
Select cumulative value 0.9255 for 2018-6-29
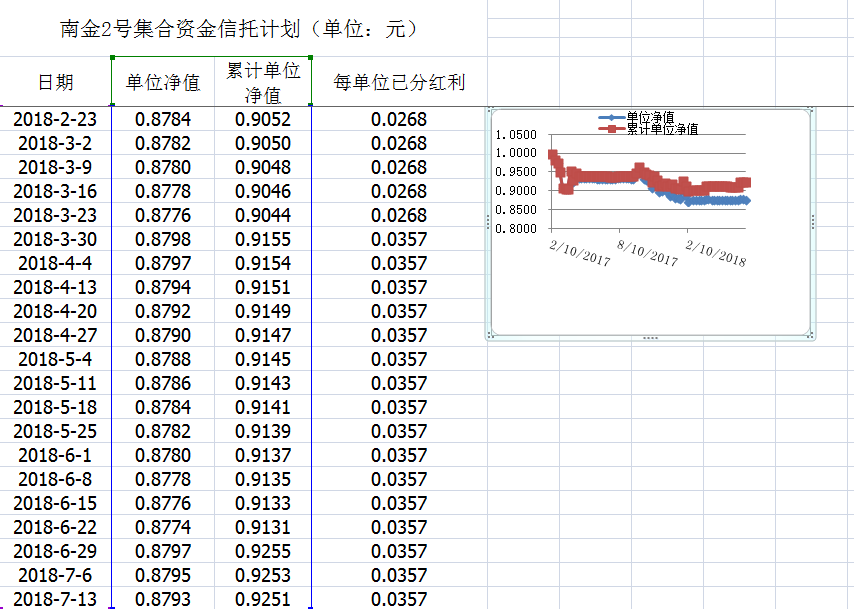tap(263, 552)
